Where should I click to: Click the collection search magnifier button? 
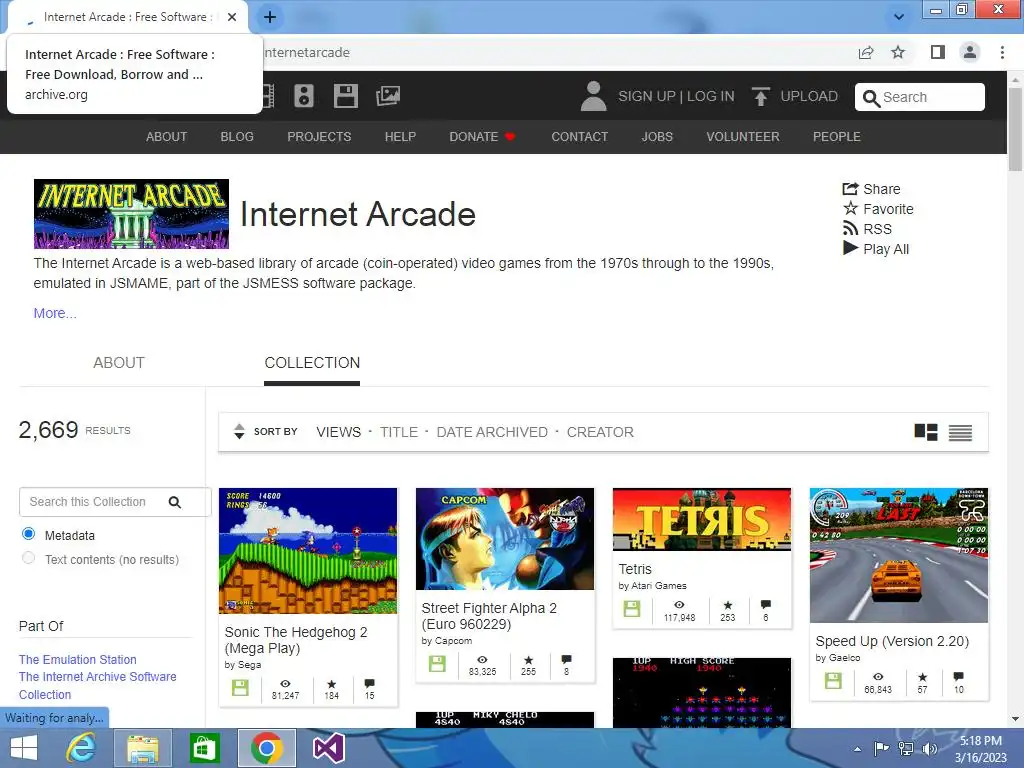(174, 502)
